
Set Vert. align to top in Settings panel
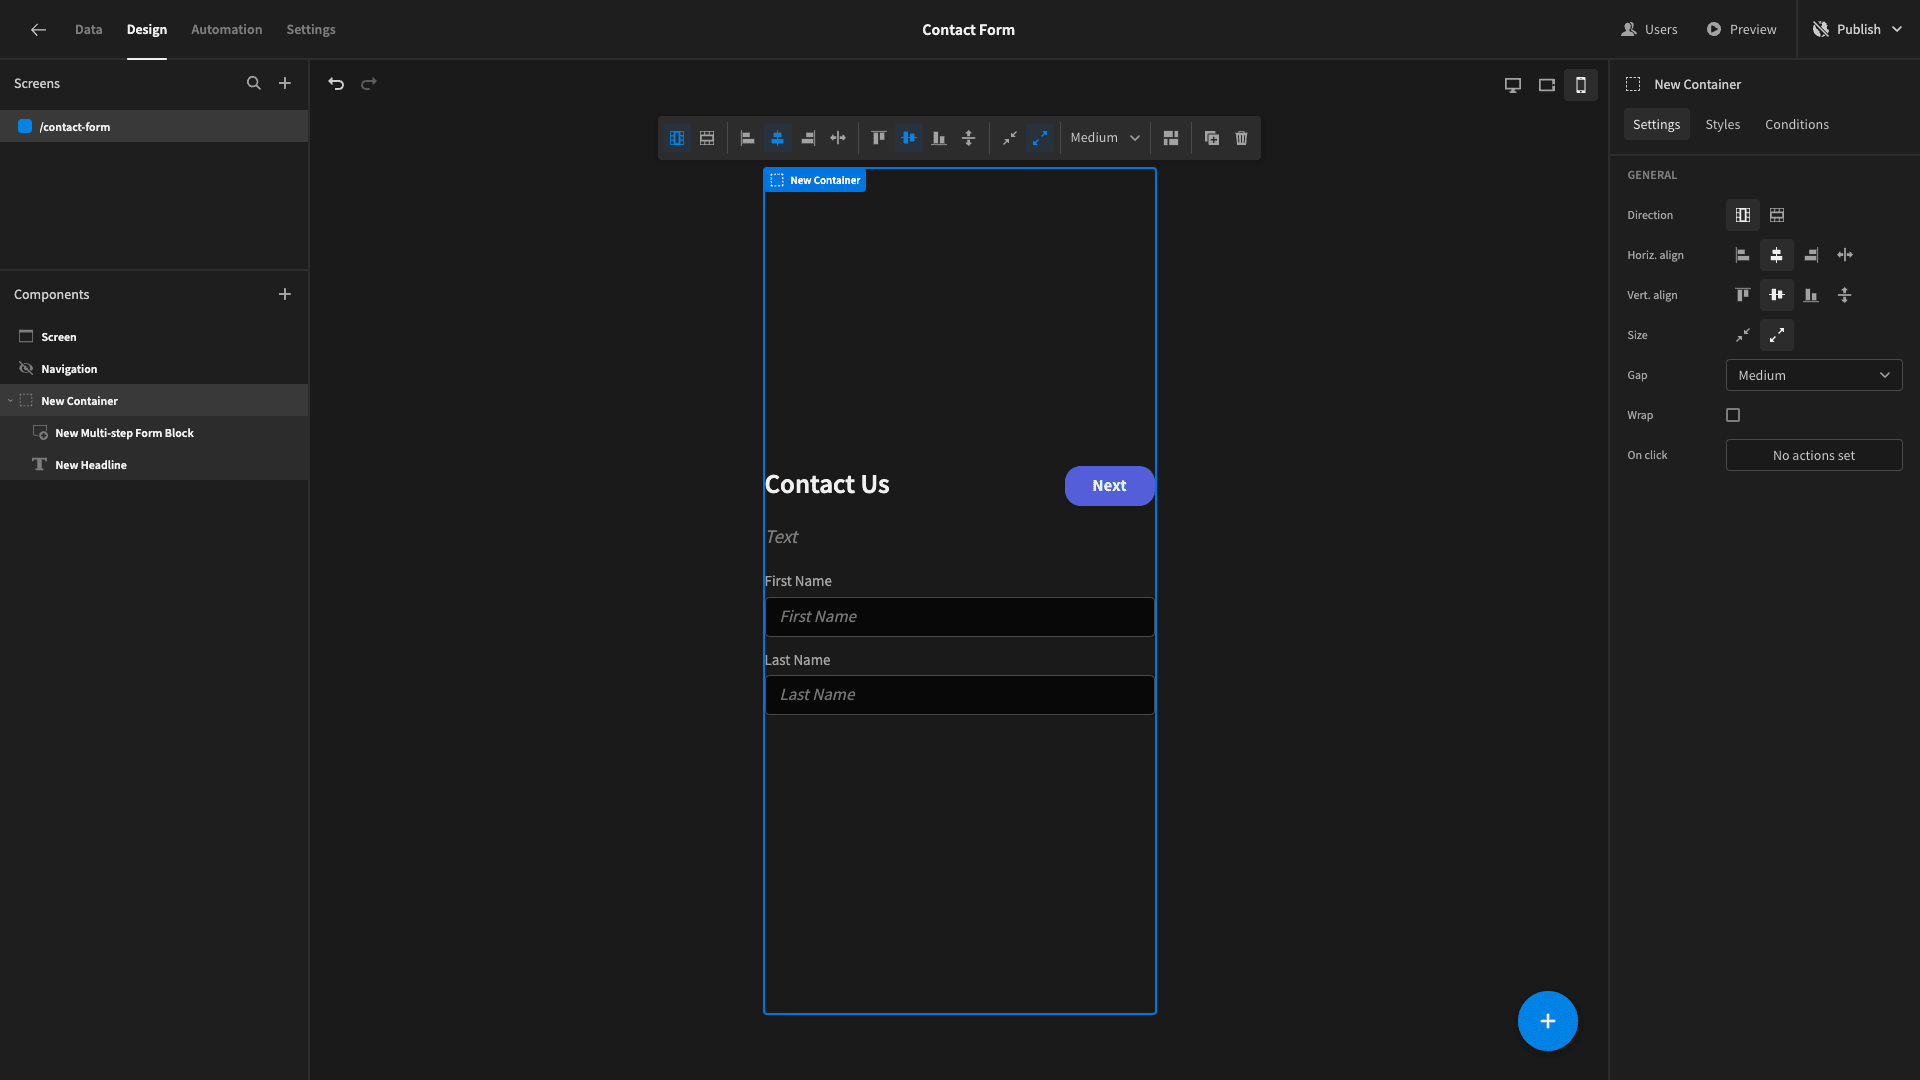coord(1743,295)
